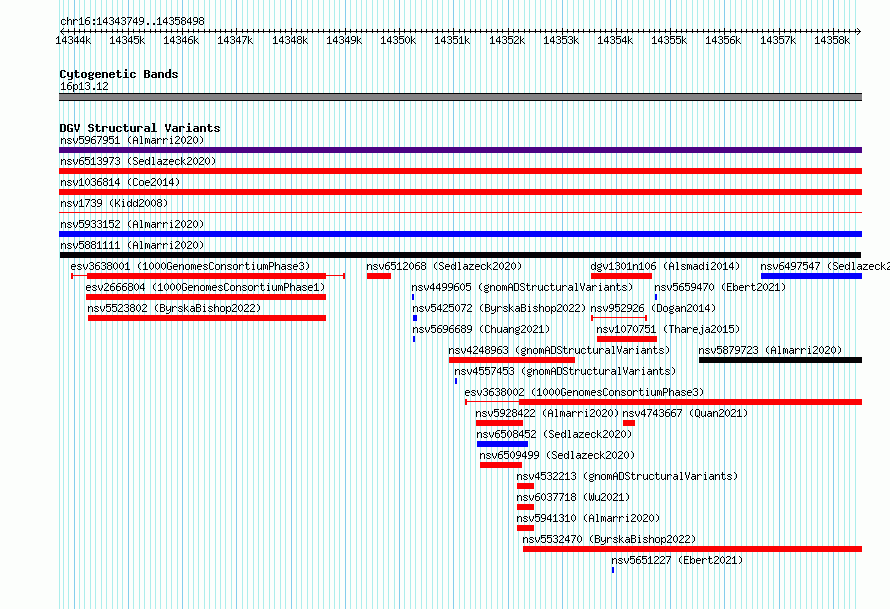Click the blue nsv6508452 variant bar
Image resolution: width=890 pixels, height=609 pixels.
click(502, 444)
